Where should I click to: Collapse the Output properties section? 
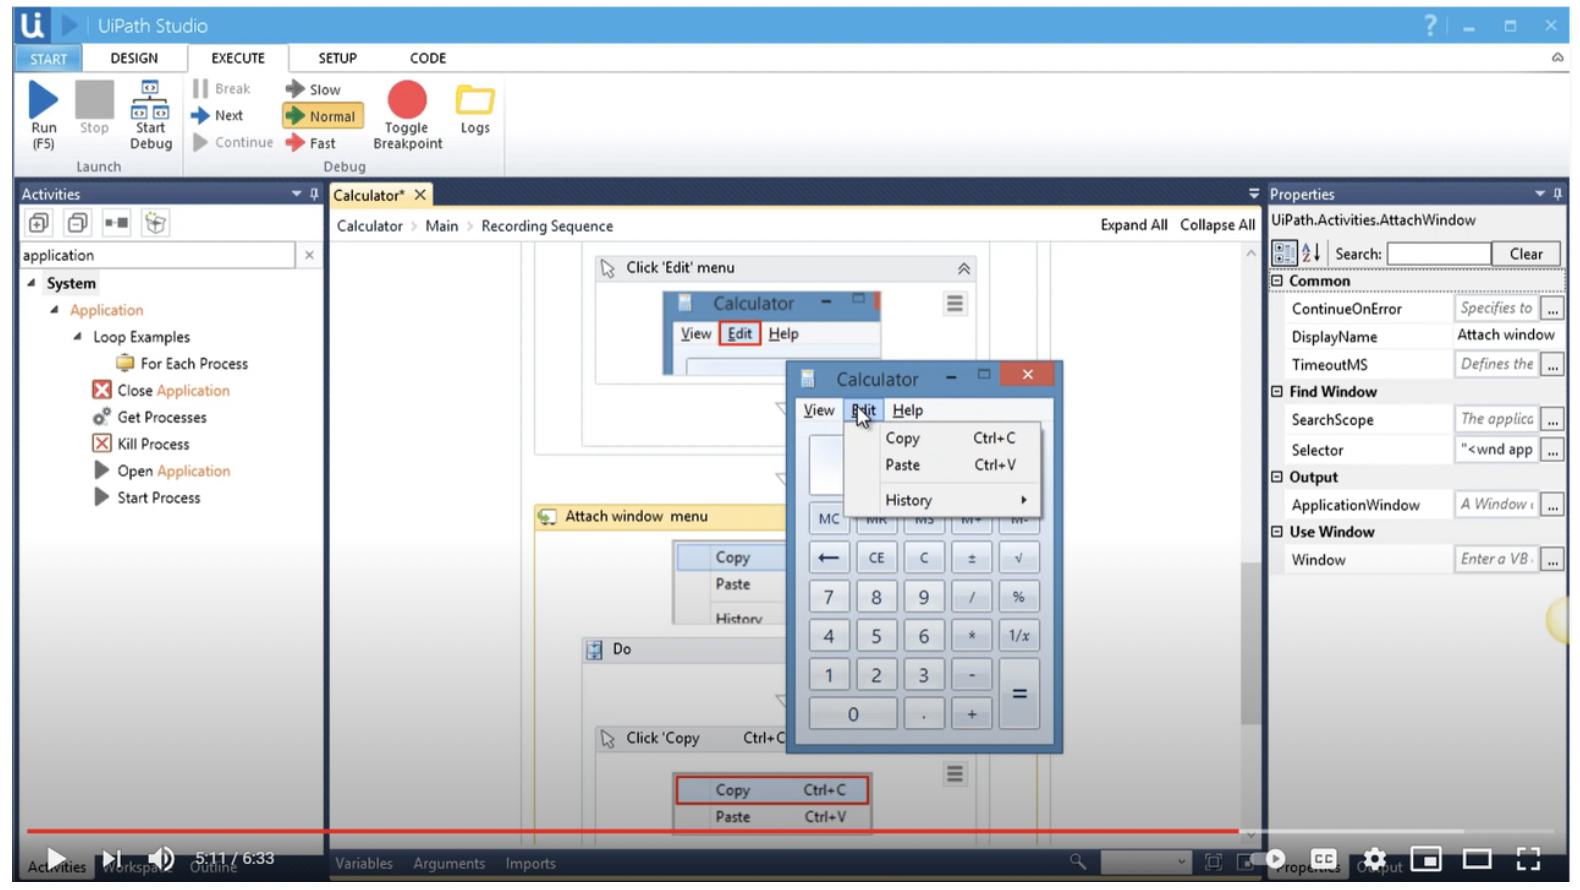coord(1277,477)
